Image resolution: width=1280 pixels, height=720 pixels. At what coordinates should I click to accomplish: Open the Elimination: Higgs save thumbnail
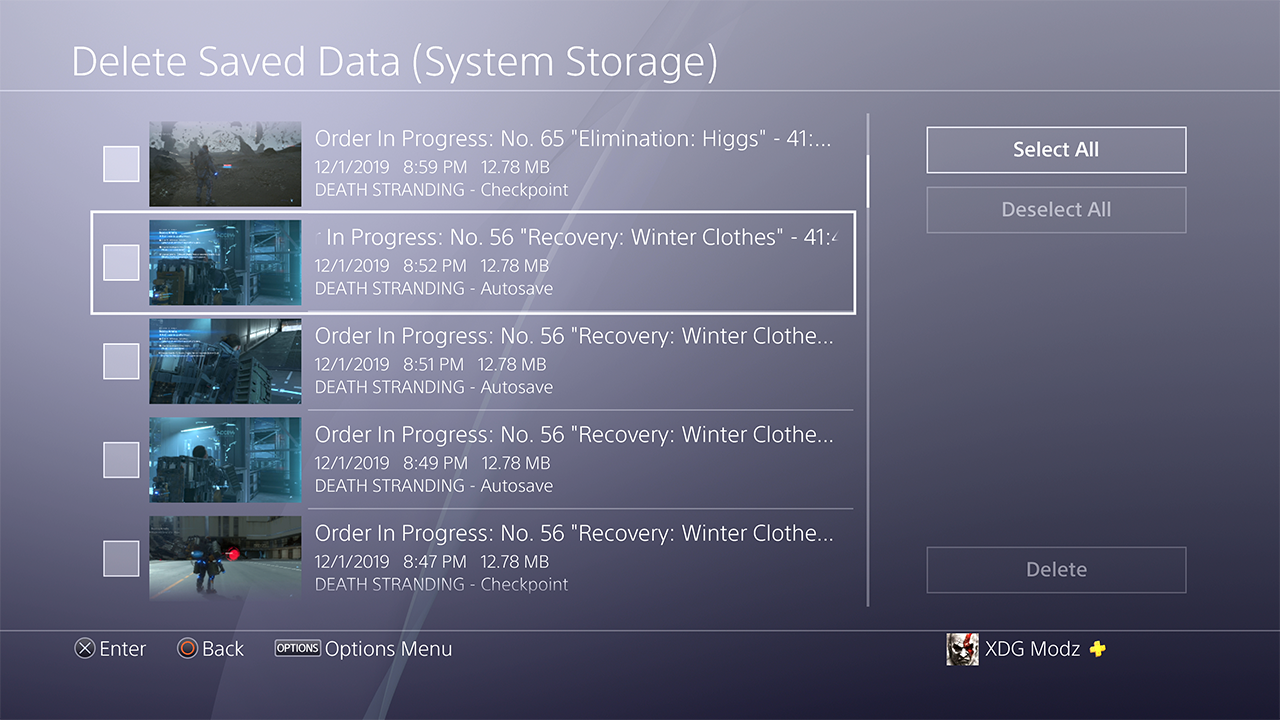click(225, 164)
